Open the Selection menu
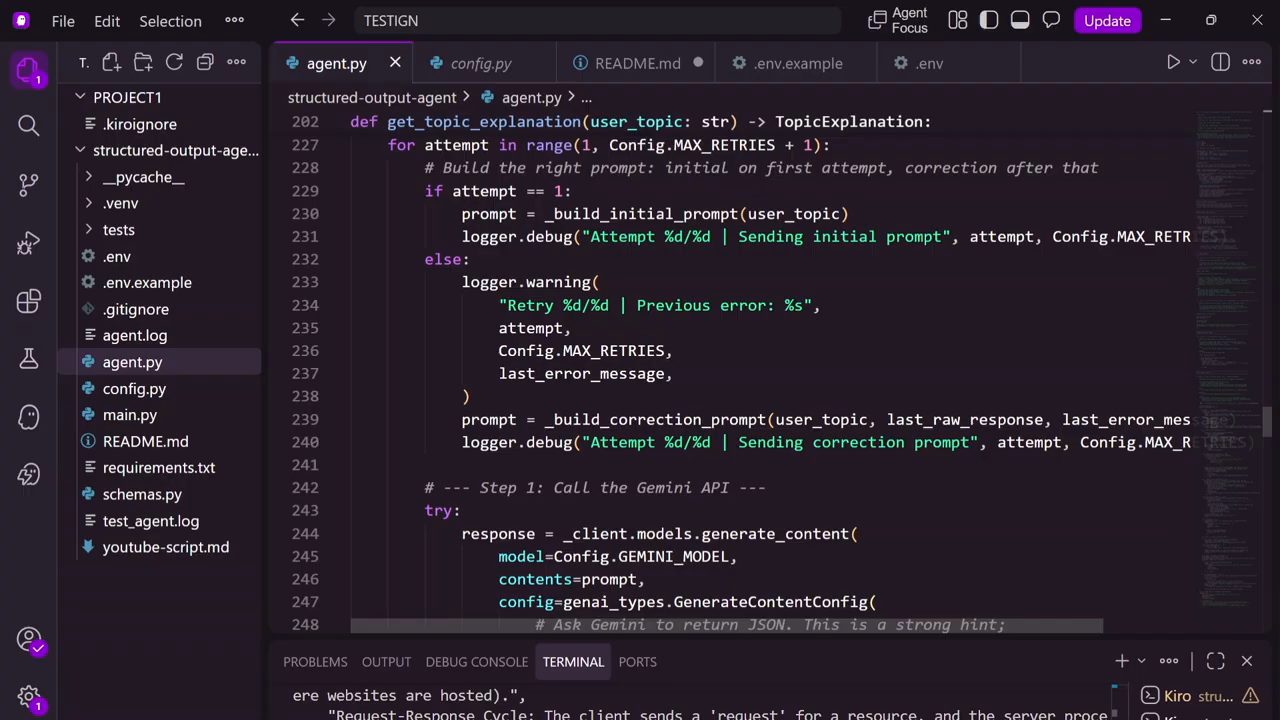Image resolution: width=1280 pixels, height=720 pixels. [x=170, y=20]
